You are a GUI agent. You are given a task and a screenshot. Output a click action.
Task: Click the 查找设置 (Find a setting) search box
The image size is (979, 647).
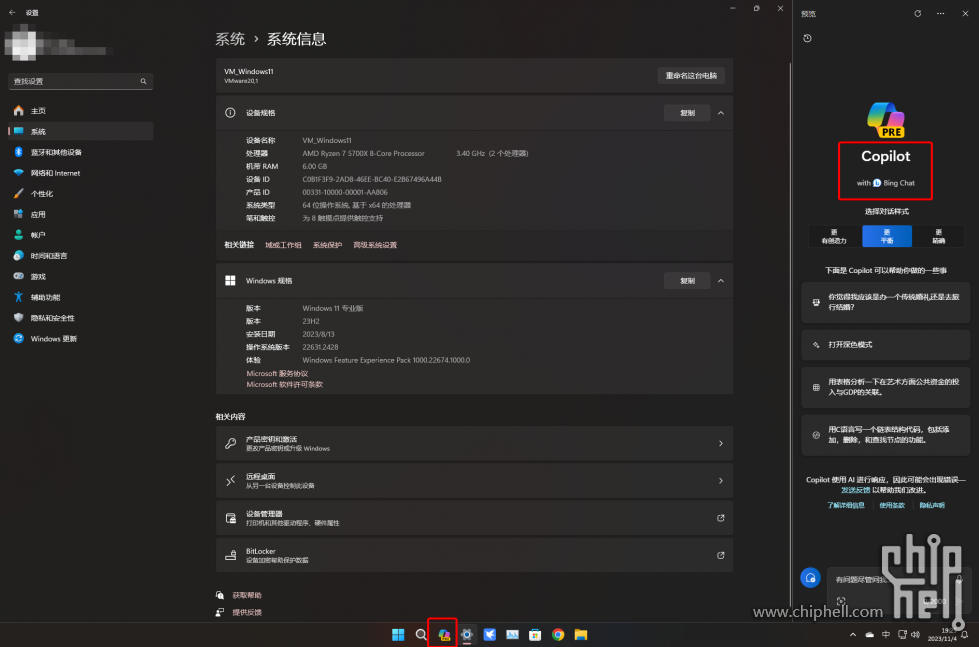81,81
